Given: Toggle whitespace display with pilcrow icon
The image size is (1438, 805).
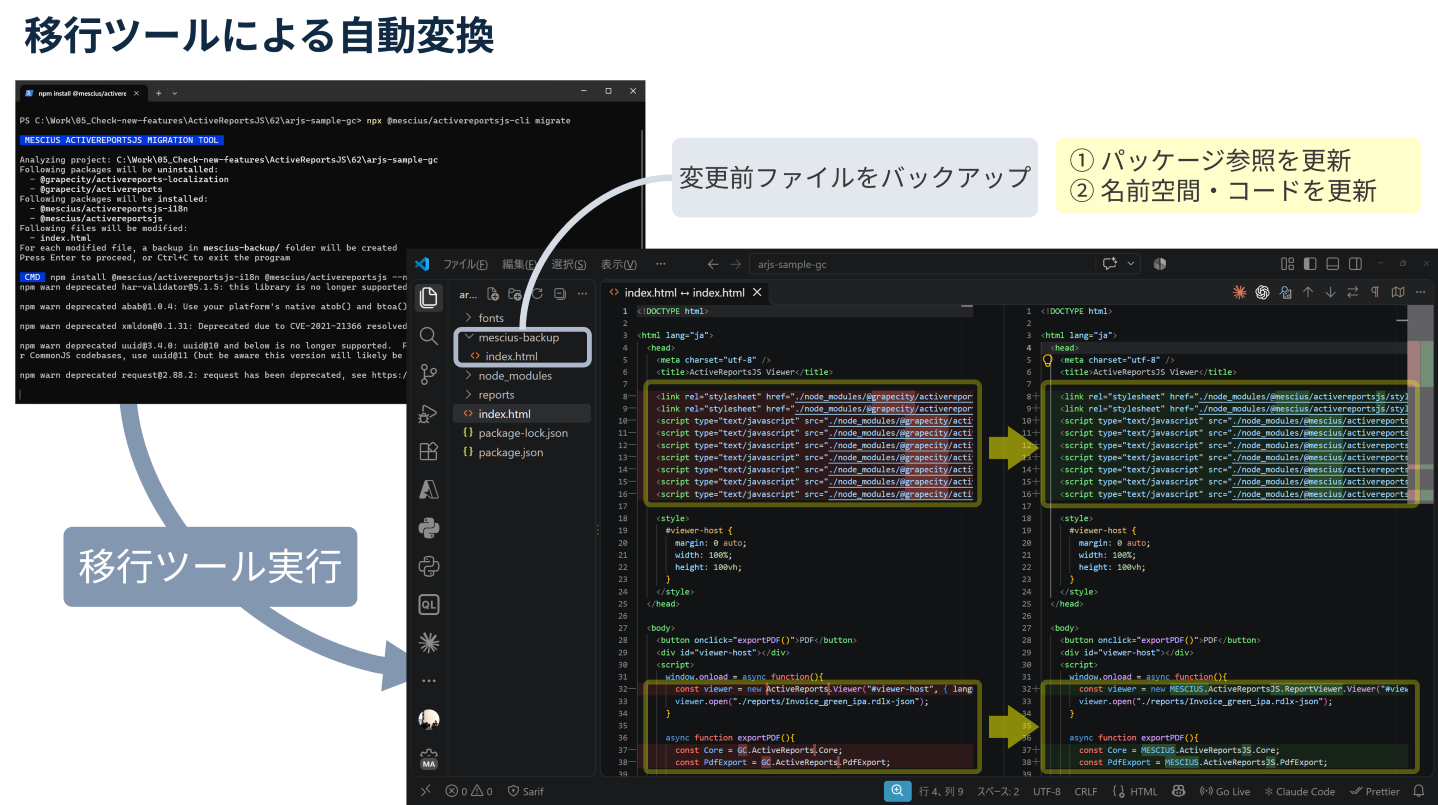Looking at the screenshot, I should (1375, 292).
